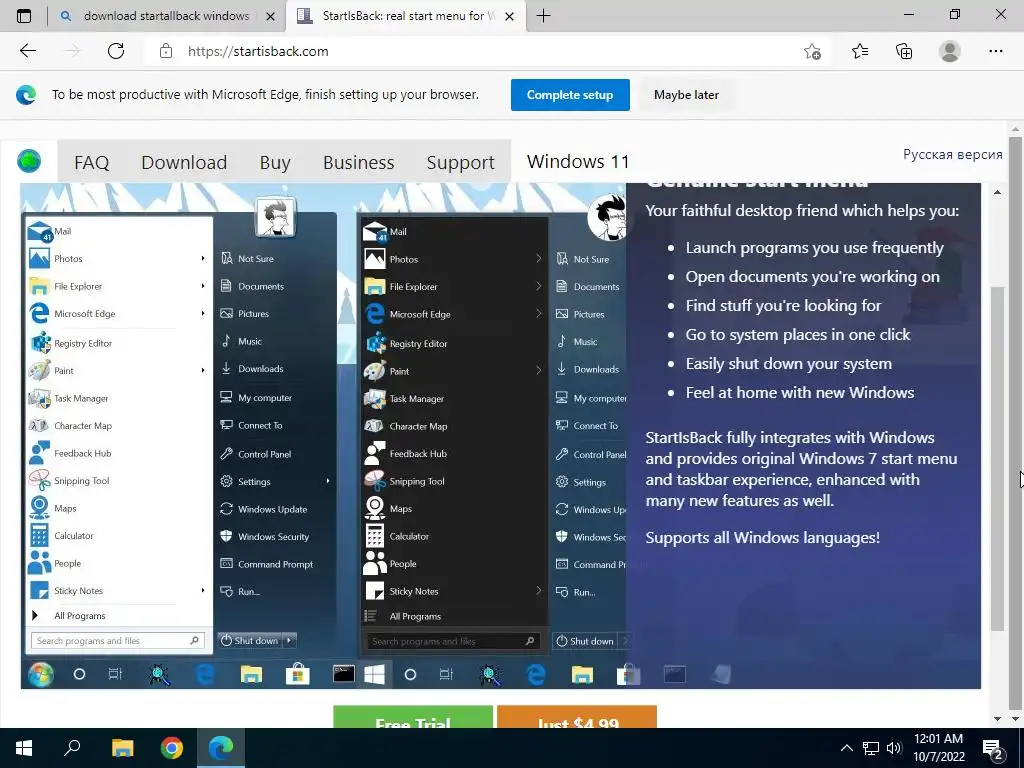This screenshot has width=1024, height=768.
Task: Click the Edge back arrow
Action: tap(27, 51)
